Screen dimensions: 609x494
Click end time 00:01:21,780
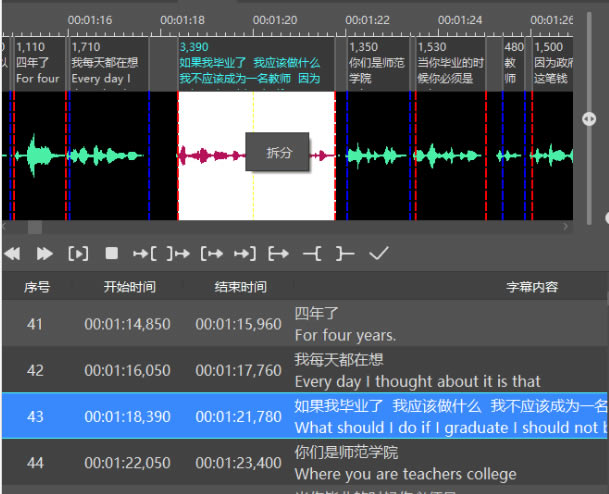point(238,417)
